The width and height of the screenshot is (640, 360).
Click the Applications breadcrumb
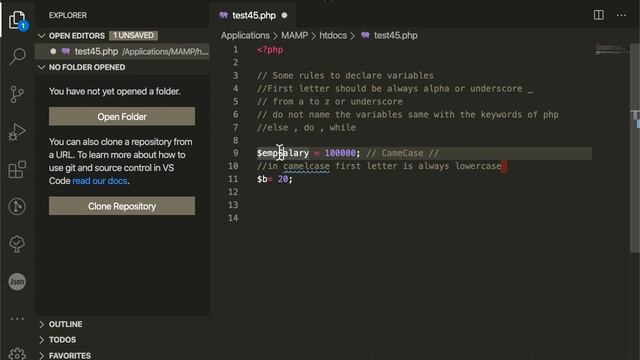click(245, 36)
